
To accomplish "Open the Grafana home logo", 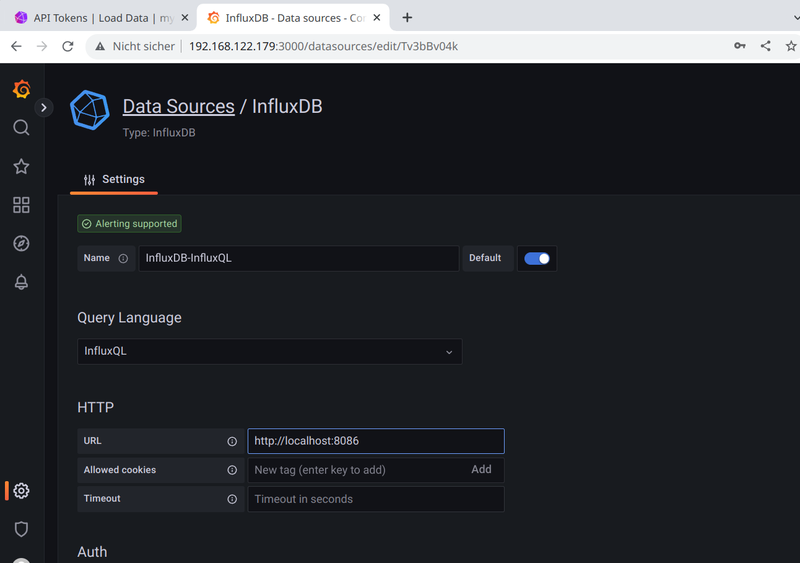I will coord(21,89).
